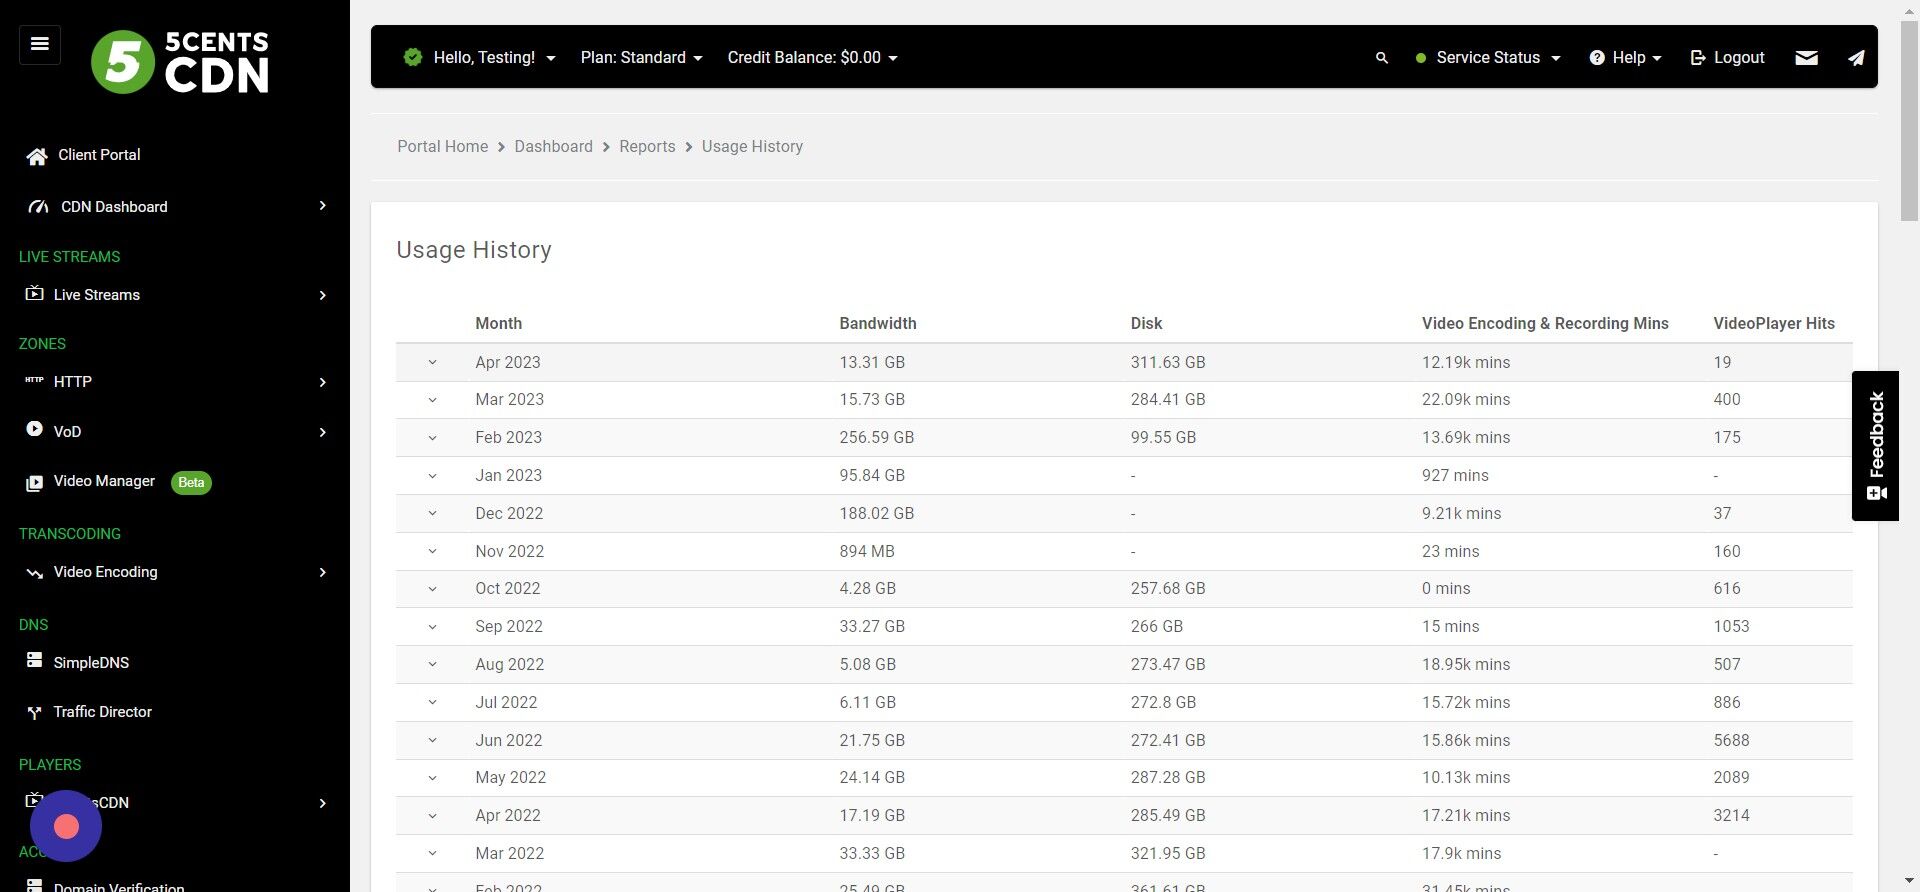Screen dimensions: 1920x892
Task: Click the Traffic Director fork icon
Action: pyautogui.click(x=34, y=712)
